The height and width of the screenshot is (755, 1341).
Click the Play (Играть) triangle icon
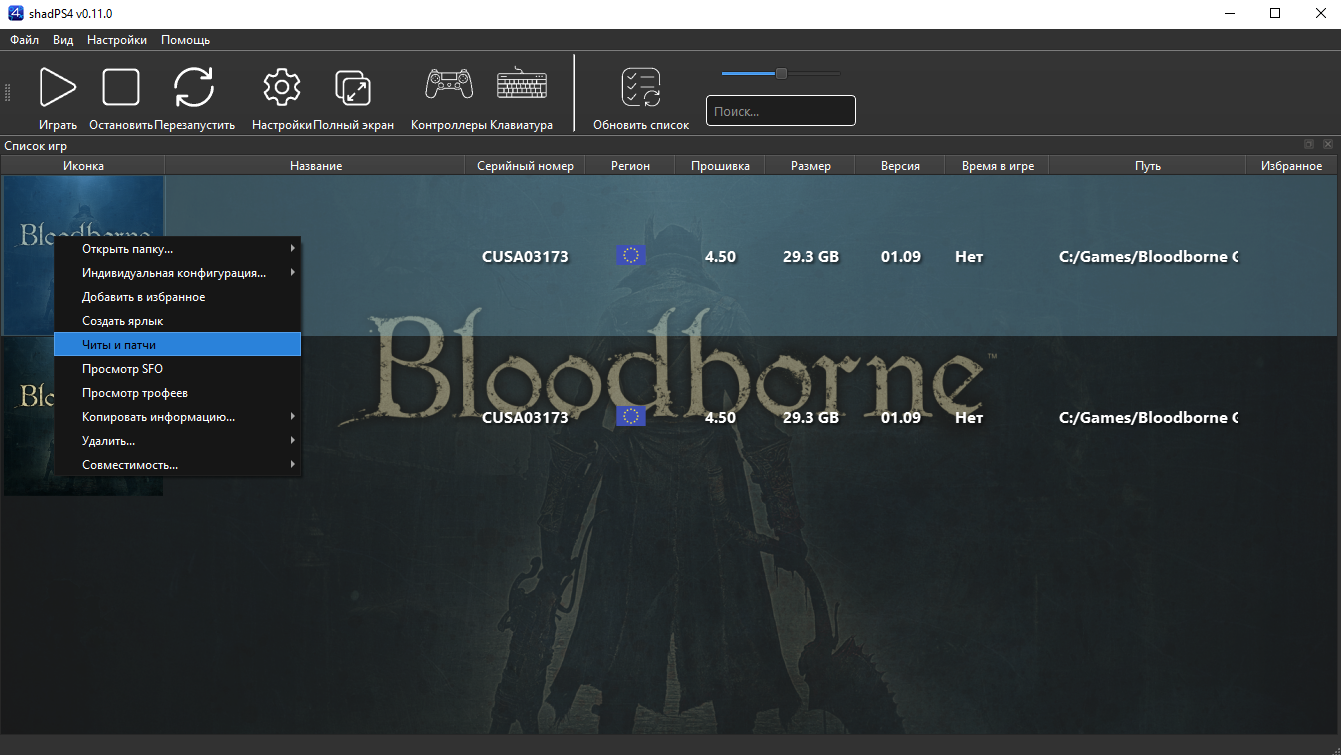click(58, 87)
